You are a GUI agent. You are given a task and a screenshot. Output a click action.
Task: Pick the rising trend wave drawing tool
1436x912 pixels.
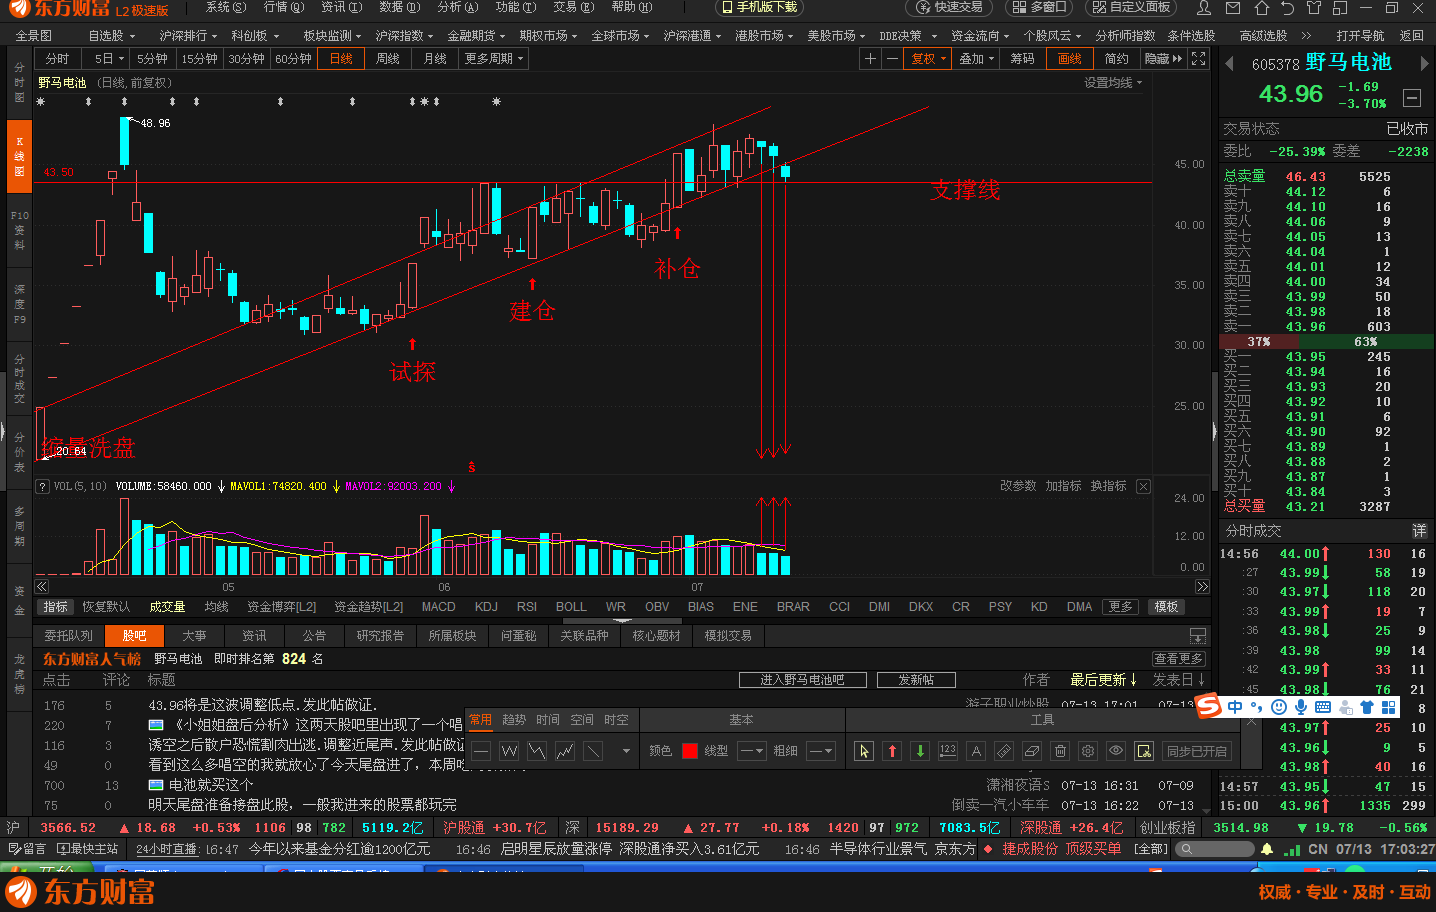[565, 751]
